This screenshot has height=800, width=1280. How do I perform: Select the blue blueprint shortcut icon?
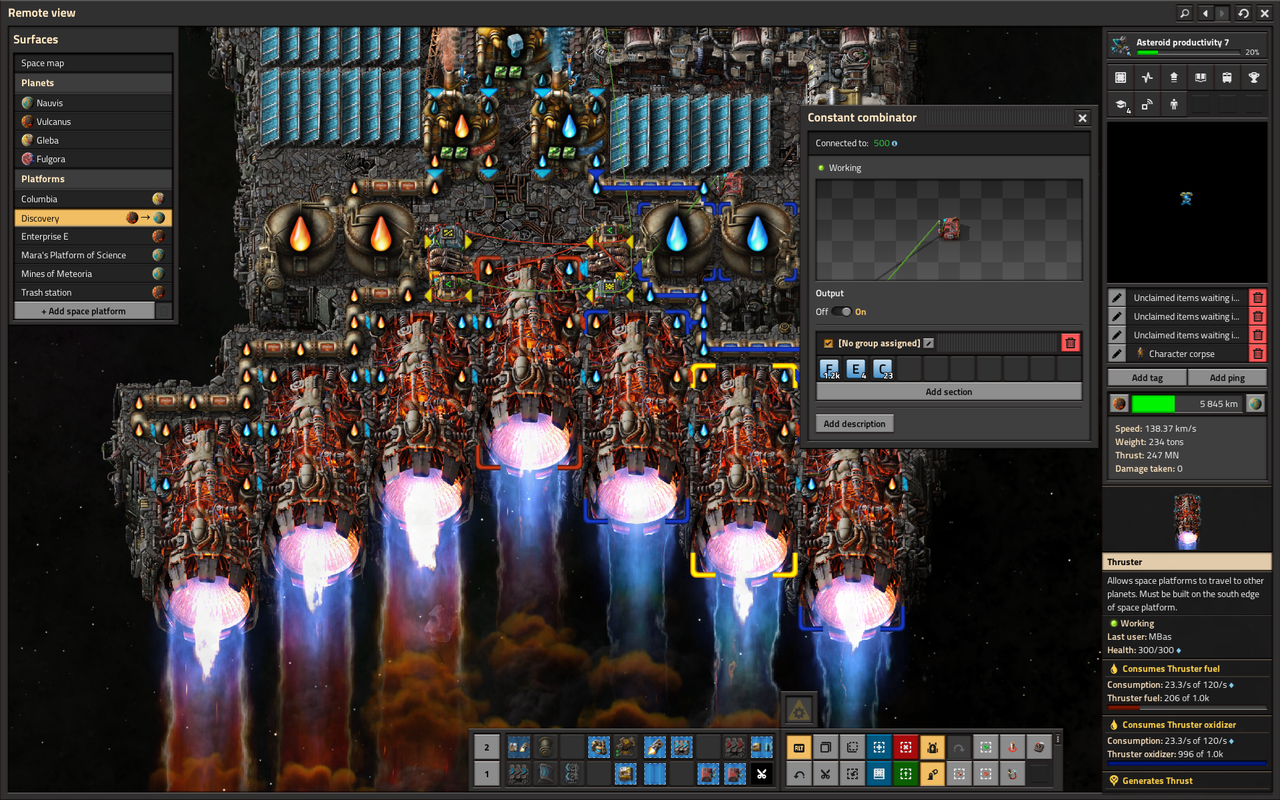878,747
